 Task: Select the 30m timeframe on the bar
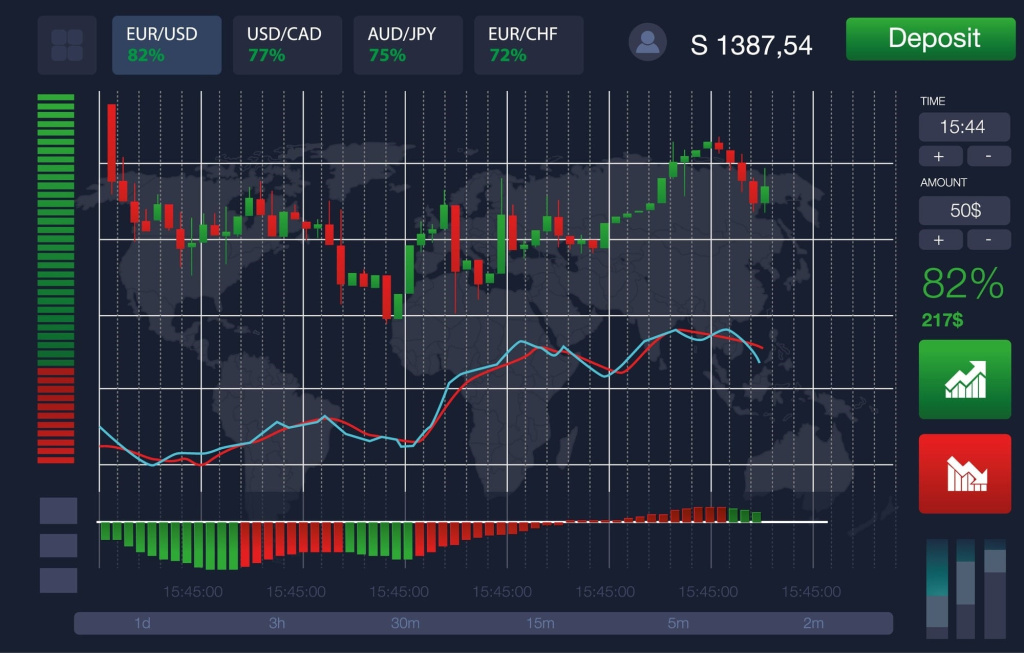pos(405,623)
